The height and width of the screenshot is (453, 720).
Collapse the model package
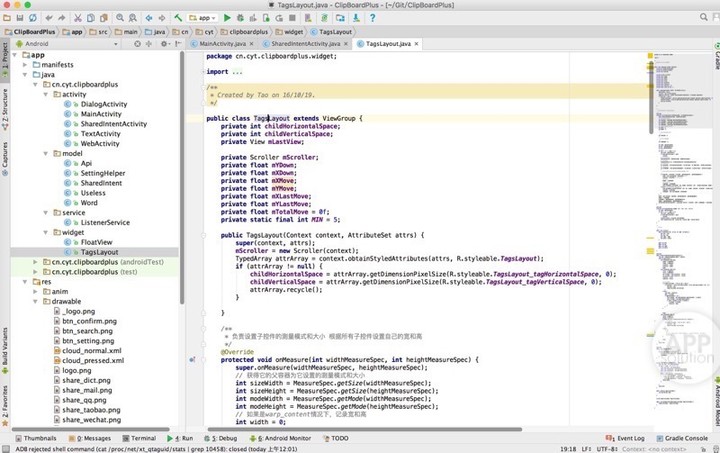click(45, 153)
